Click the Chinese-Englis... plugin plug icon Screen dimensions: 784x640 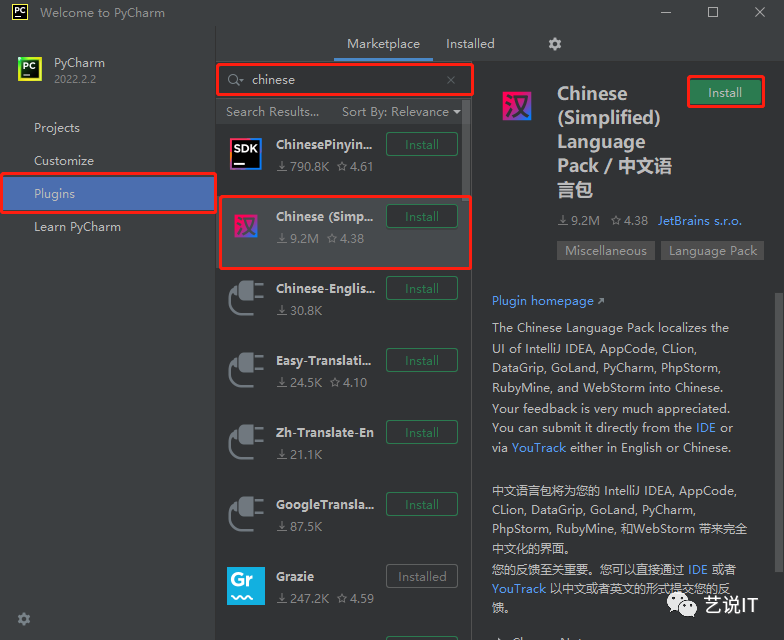click(x=245, y=298)
